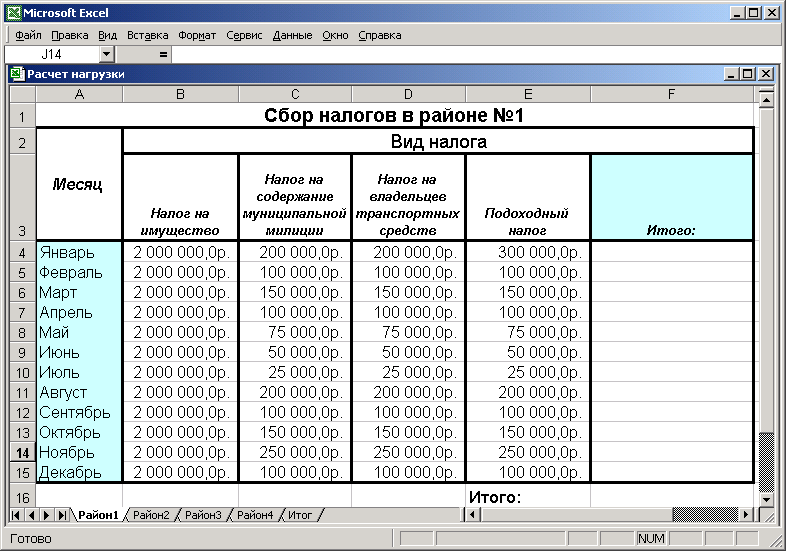This screenshot has height=551, width=786.
Task: Click the Налог на имущество header cell
Action: tap(180, 197)
